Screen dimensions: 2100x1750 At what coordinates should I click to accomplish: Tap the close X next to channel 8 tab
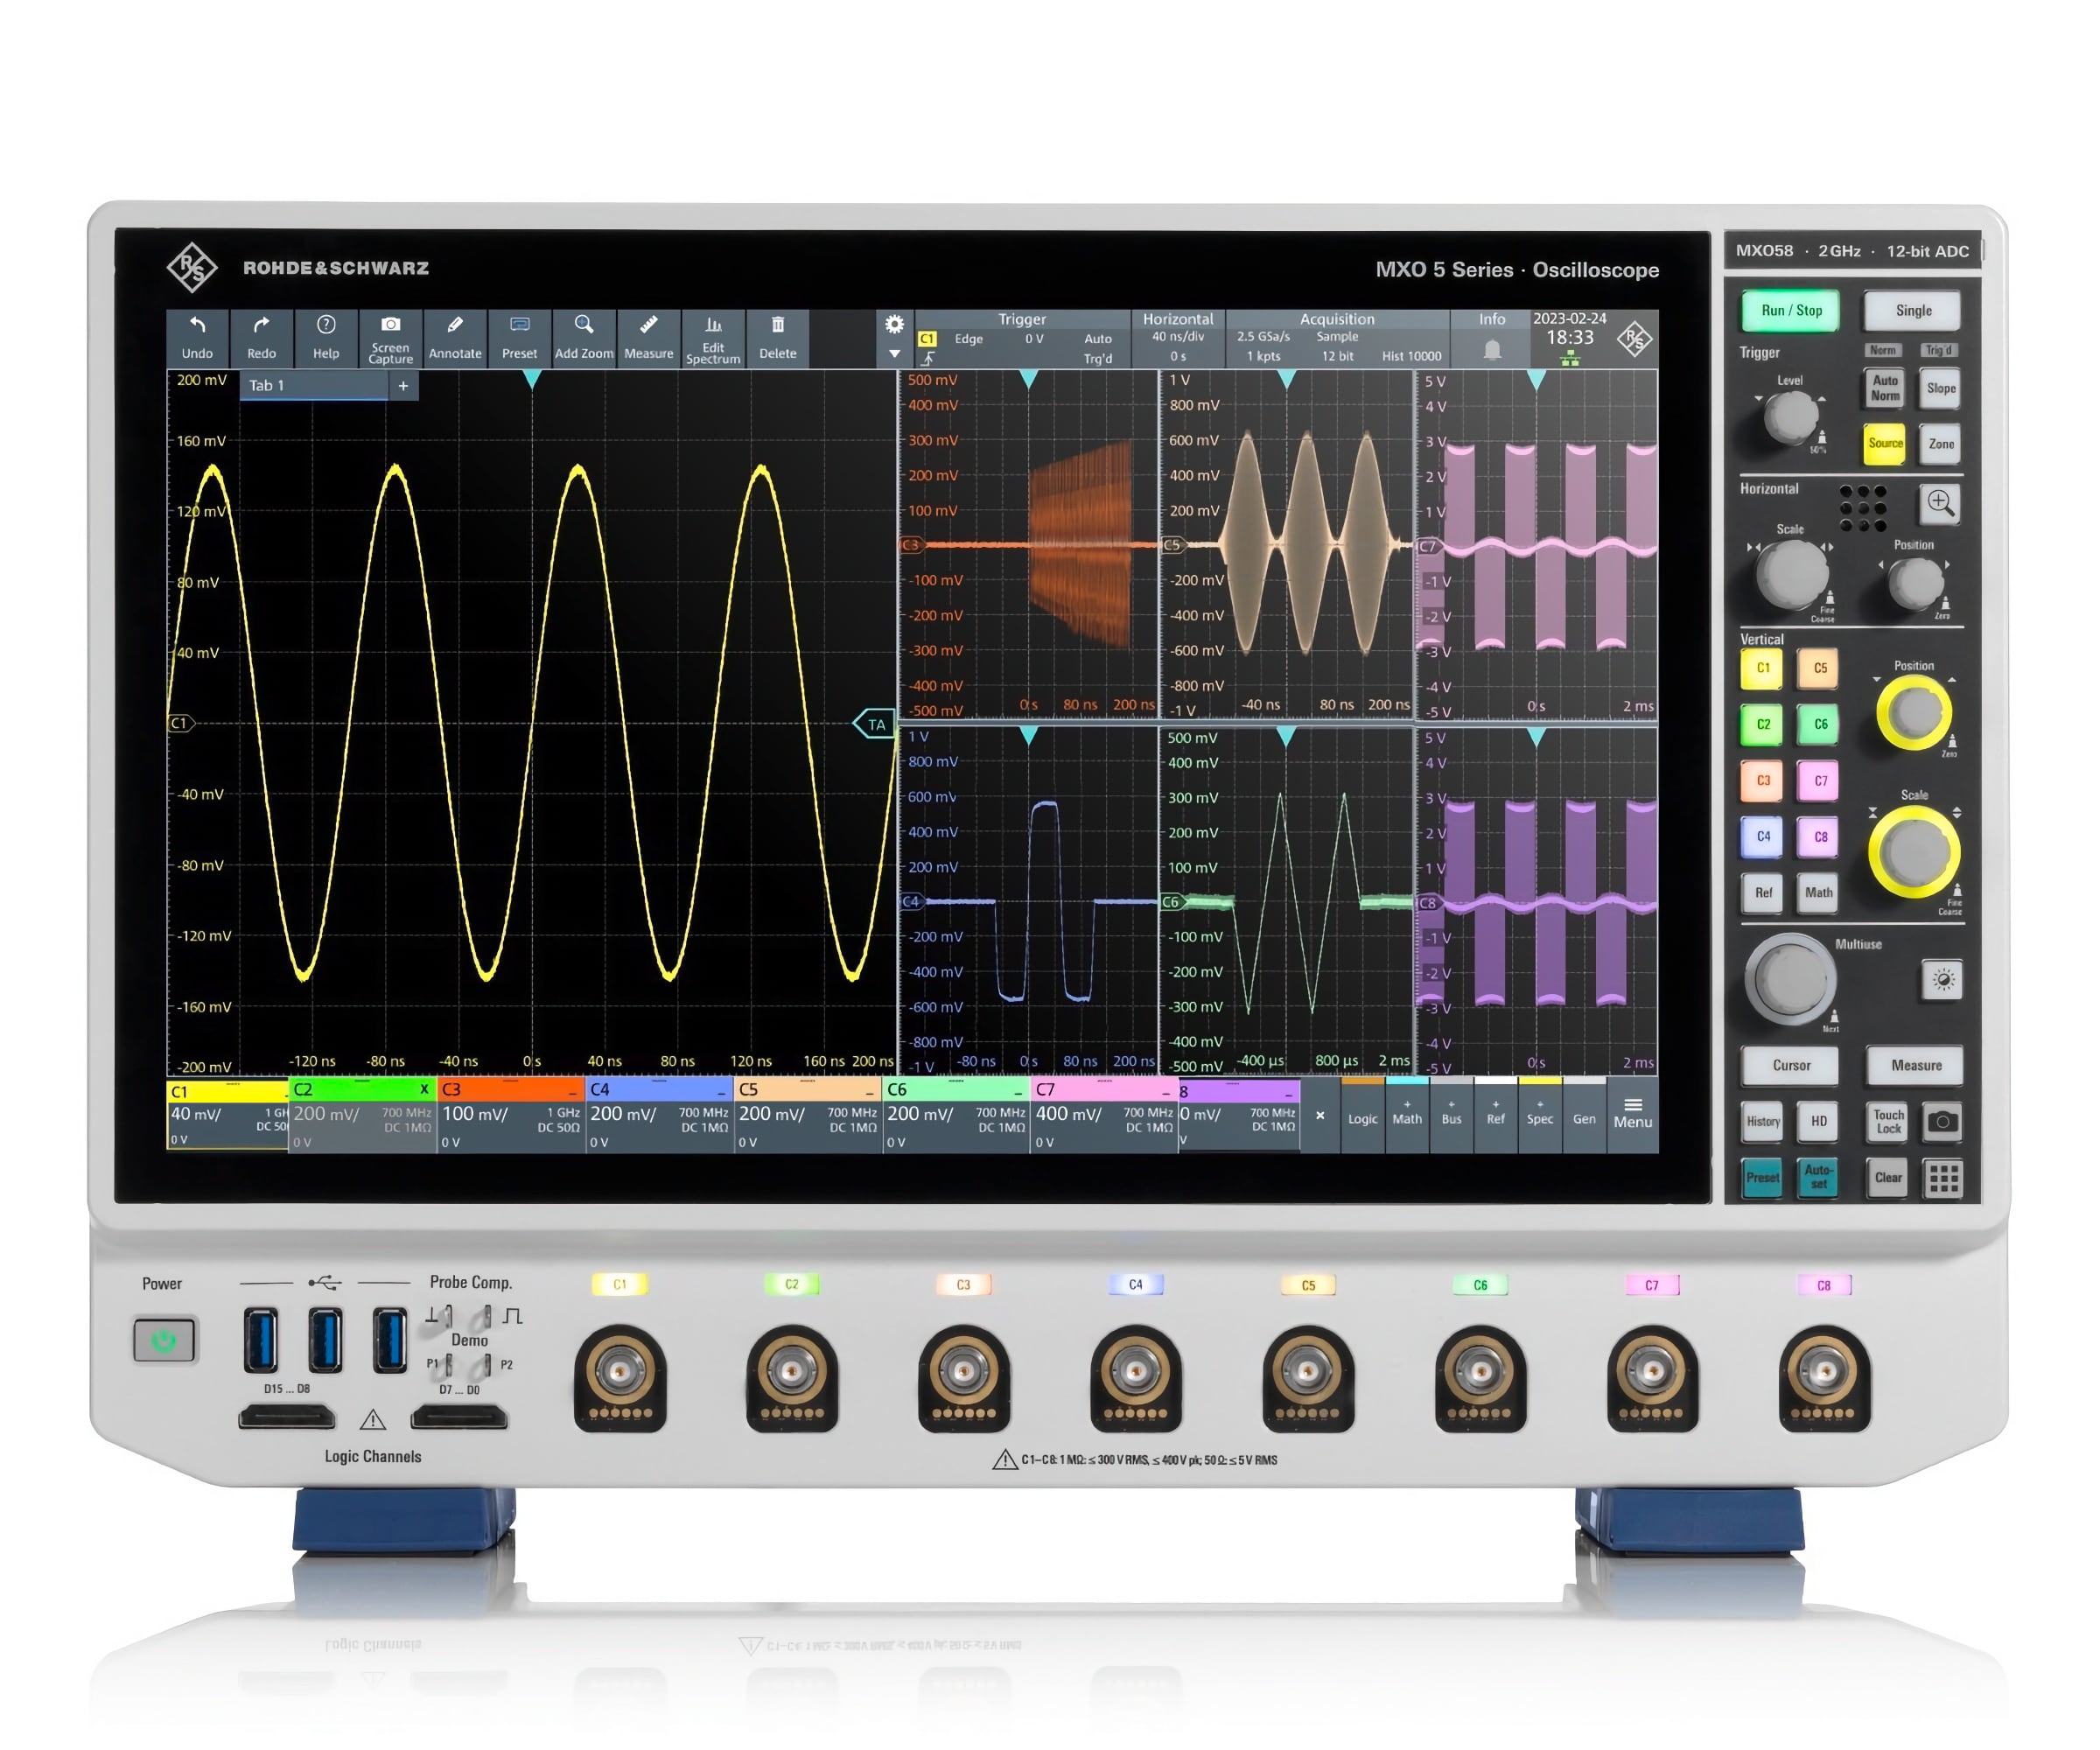point(1320,1116)
